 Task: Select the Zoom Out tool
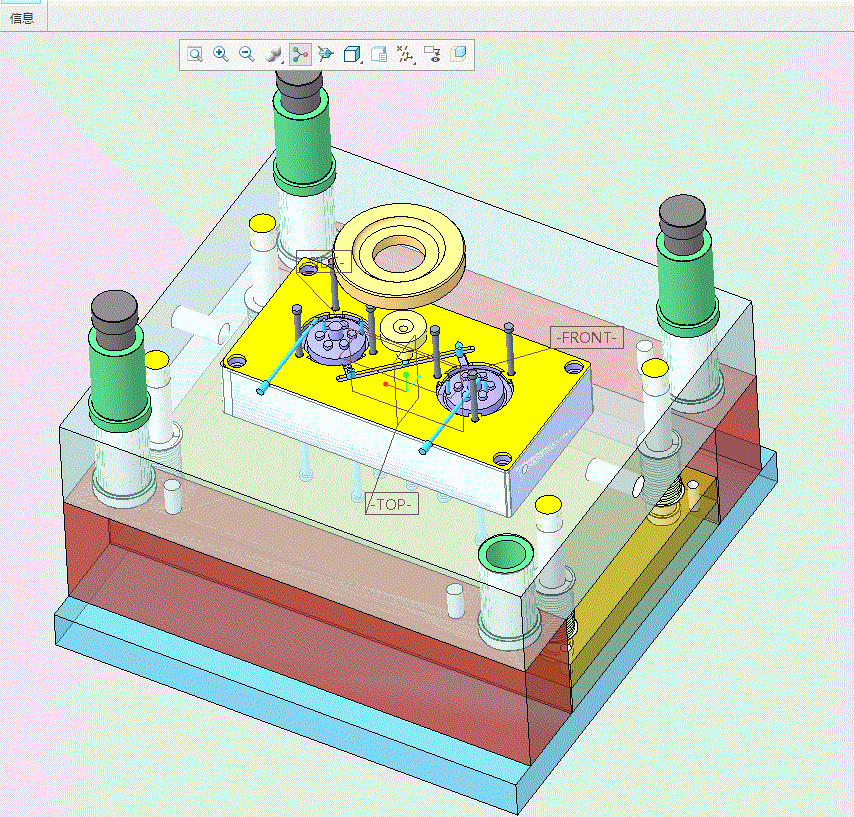247,54
